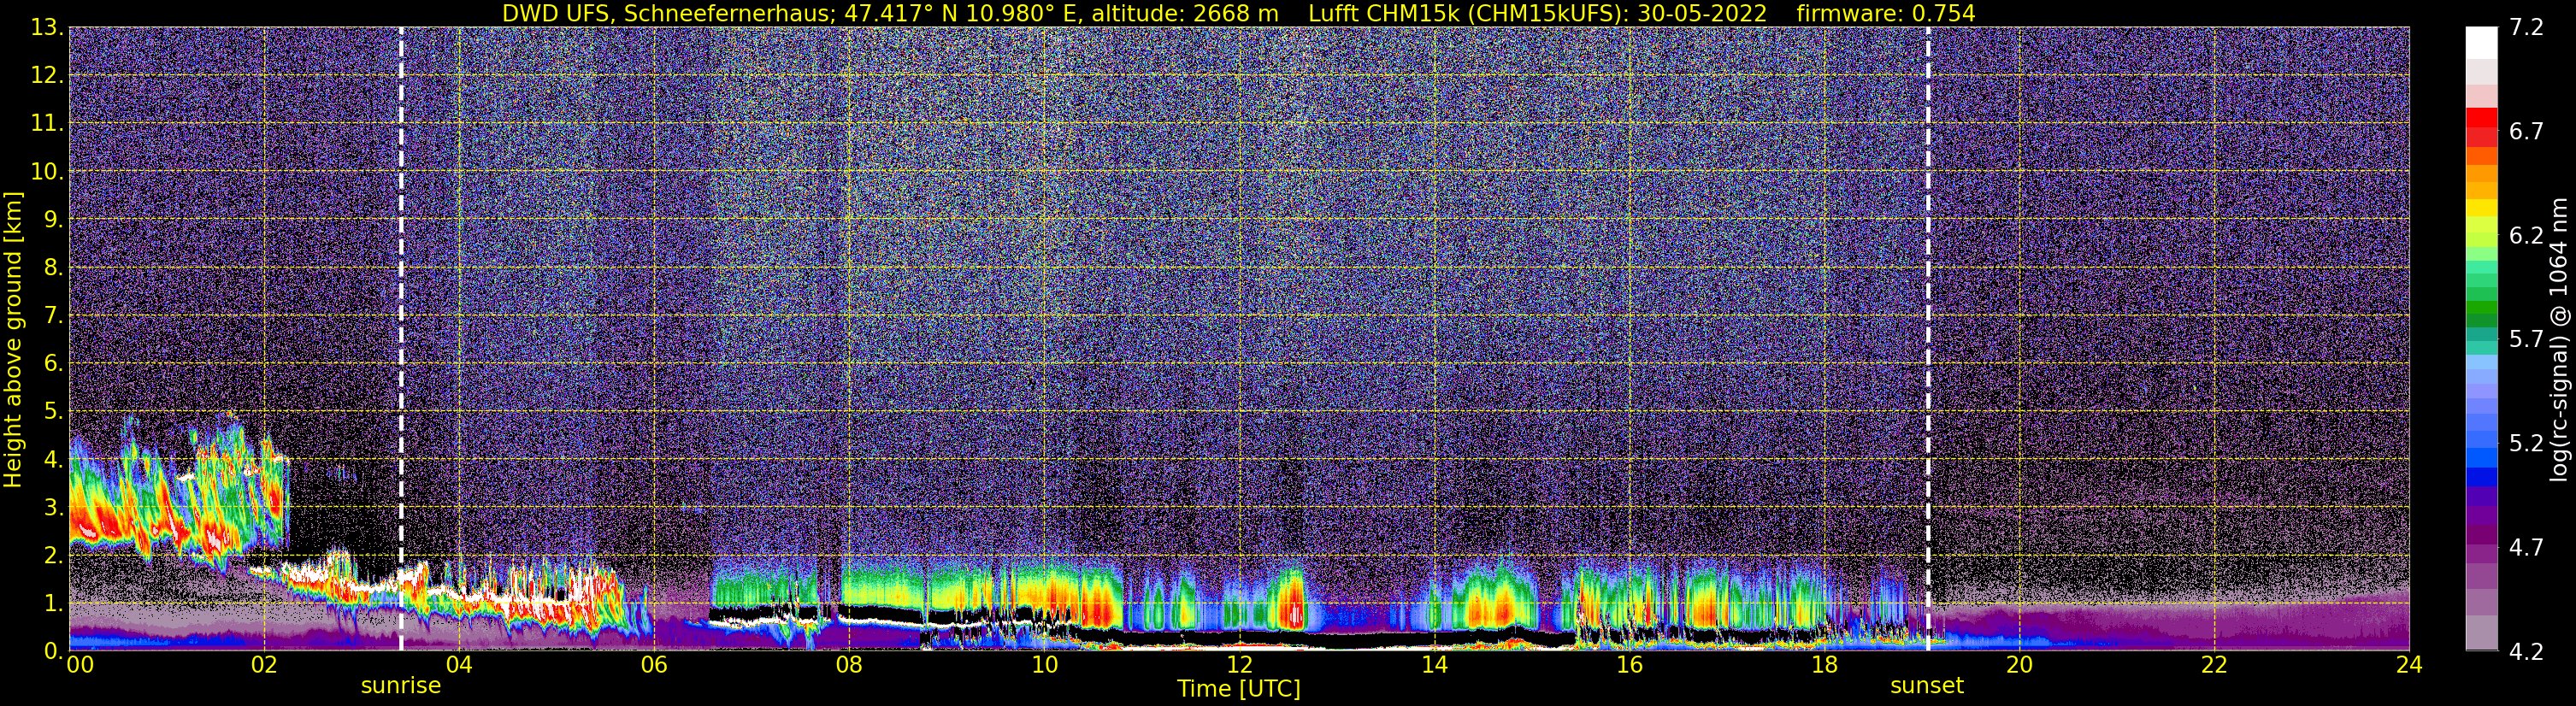Click the 3. height tick label
This screenshot has height=706, width=2576.
click(52, 507)
